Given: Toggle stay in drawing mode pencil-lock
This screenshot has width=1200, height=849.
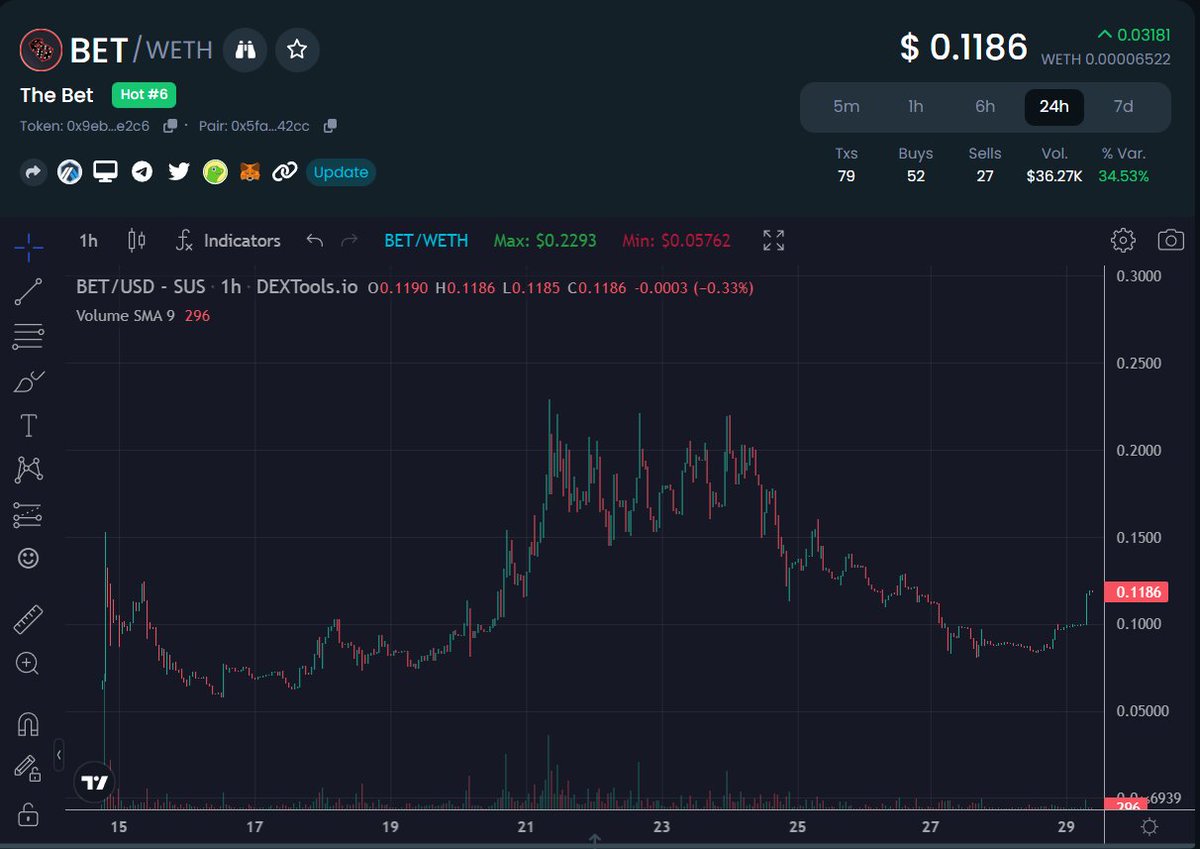Looking at the screenshot, I should 28,768.
